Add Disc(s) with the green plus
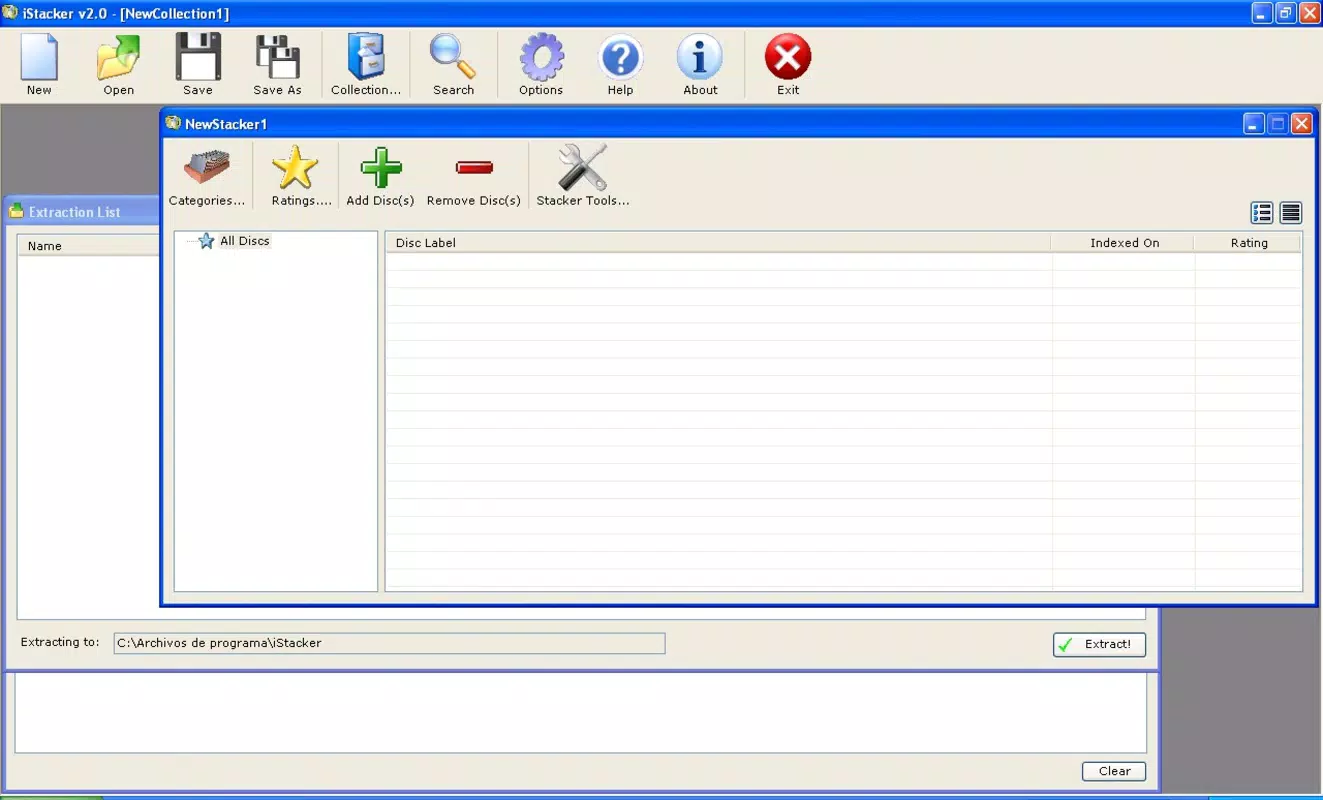This screenshot has width=1323, height=800. [380, 176]
